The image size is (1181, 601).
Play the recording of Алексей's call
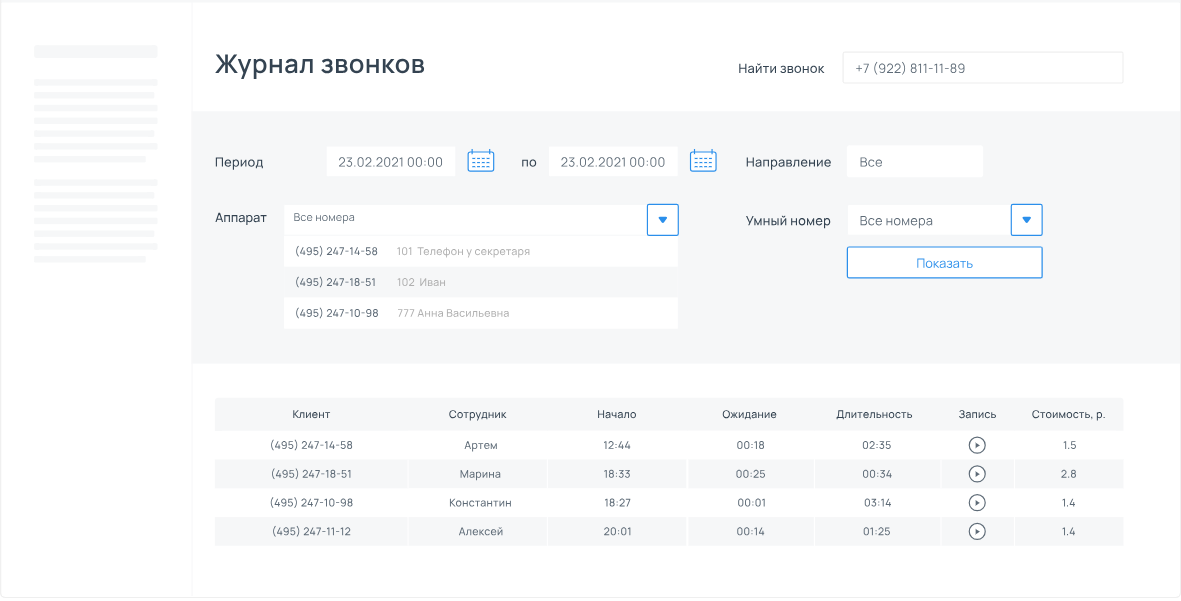point(977,531)
